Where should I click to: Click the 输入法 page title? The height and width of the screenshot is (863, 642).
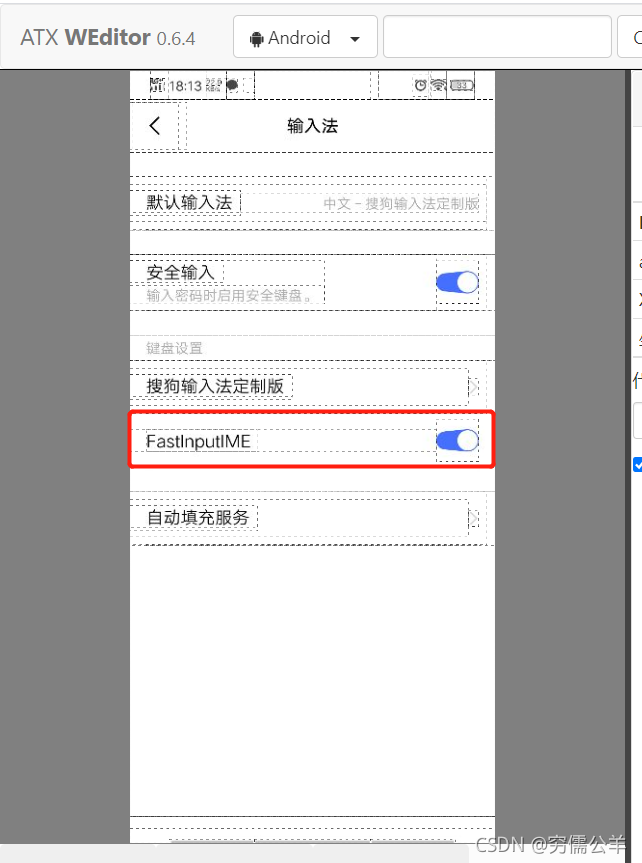[x=312, y=126]
